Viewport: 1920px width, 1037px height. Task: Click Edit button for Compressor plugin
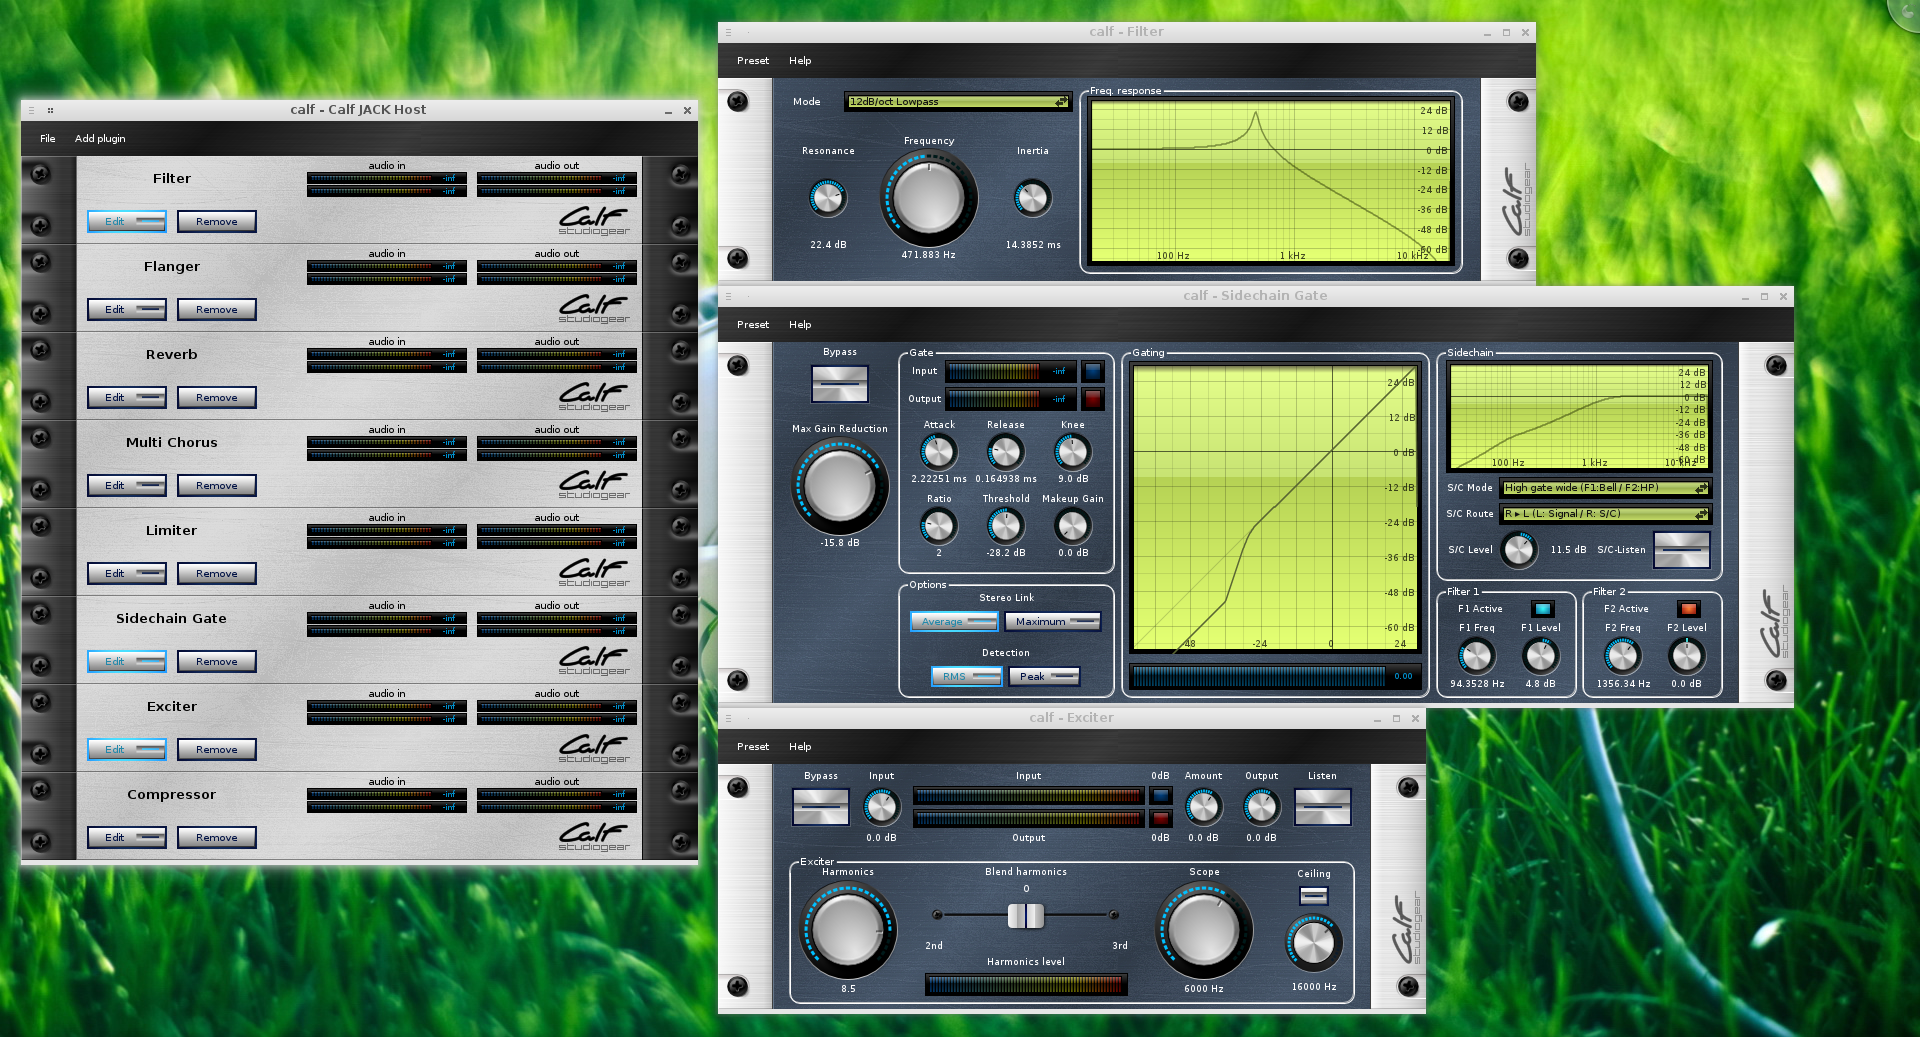tap(127, 838)
